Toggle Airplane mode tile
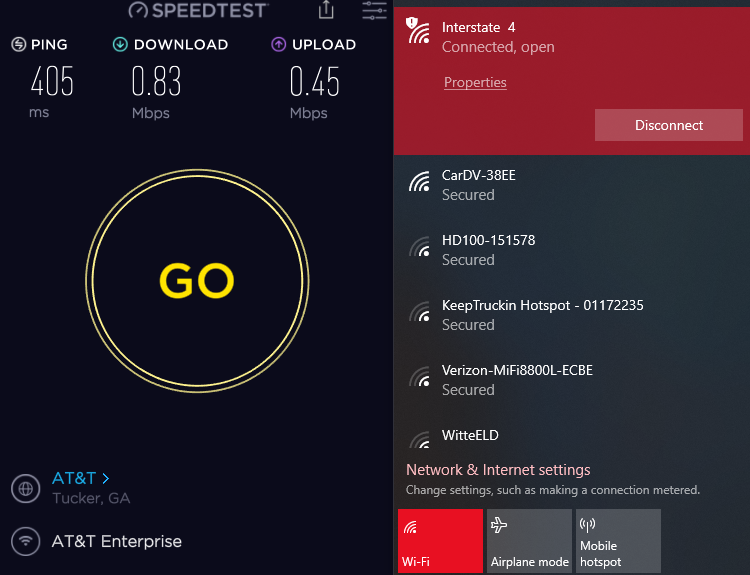 (x=529, y=541)
